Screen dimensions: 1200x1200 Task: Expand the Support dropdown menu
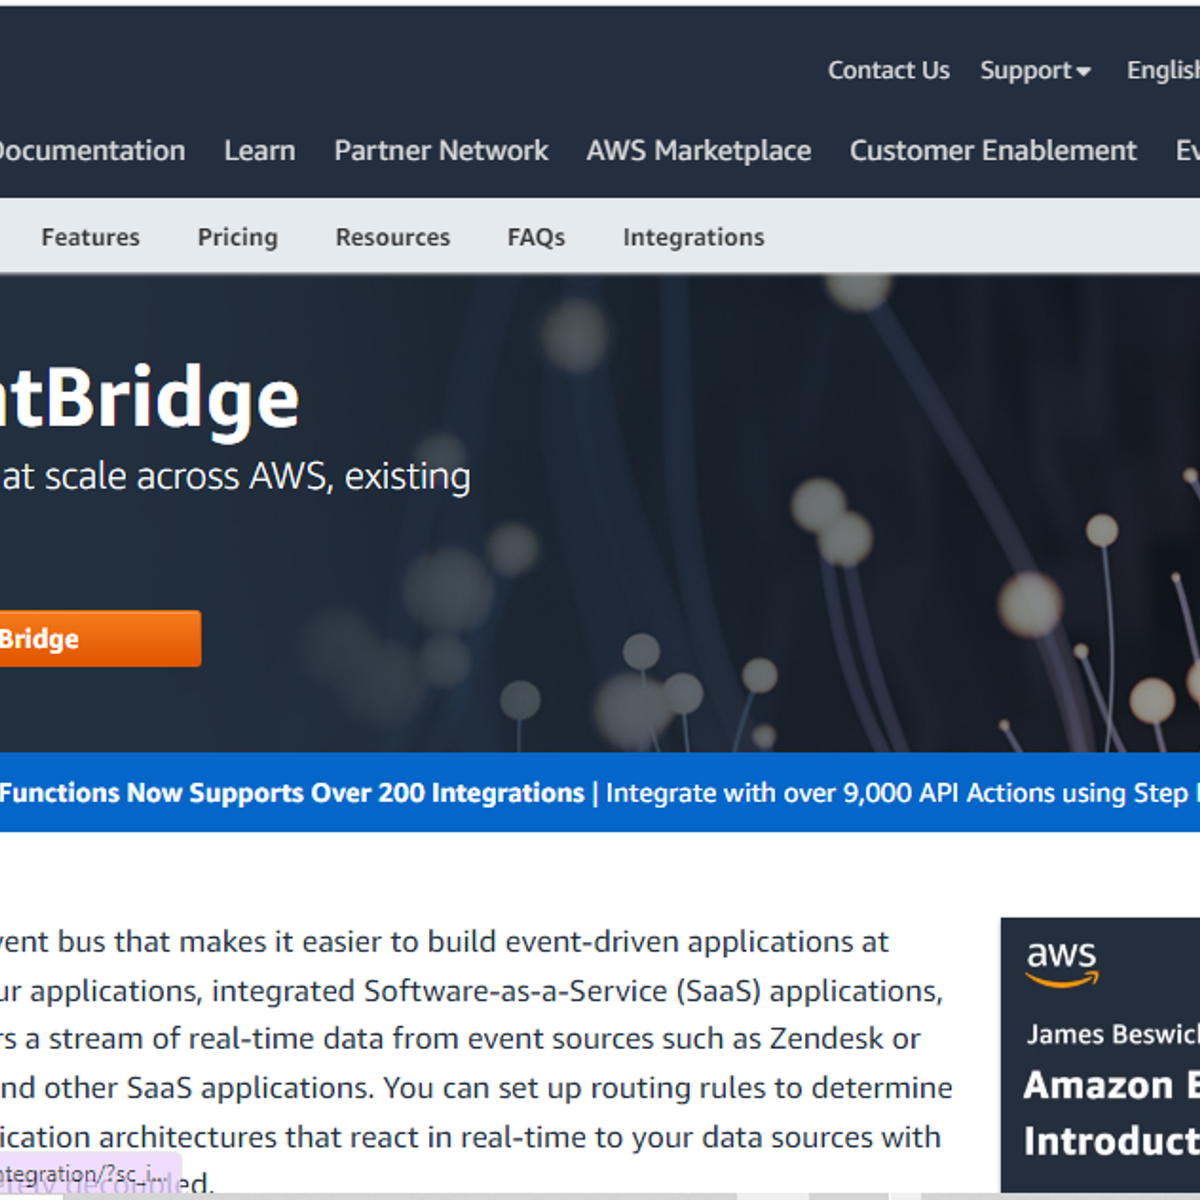coord(1035,71)
